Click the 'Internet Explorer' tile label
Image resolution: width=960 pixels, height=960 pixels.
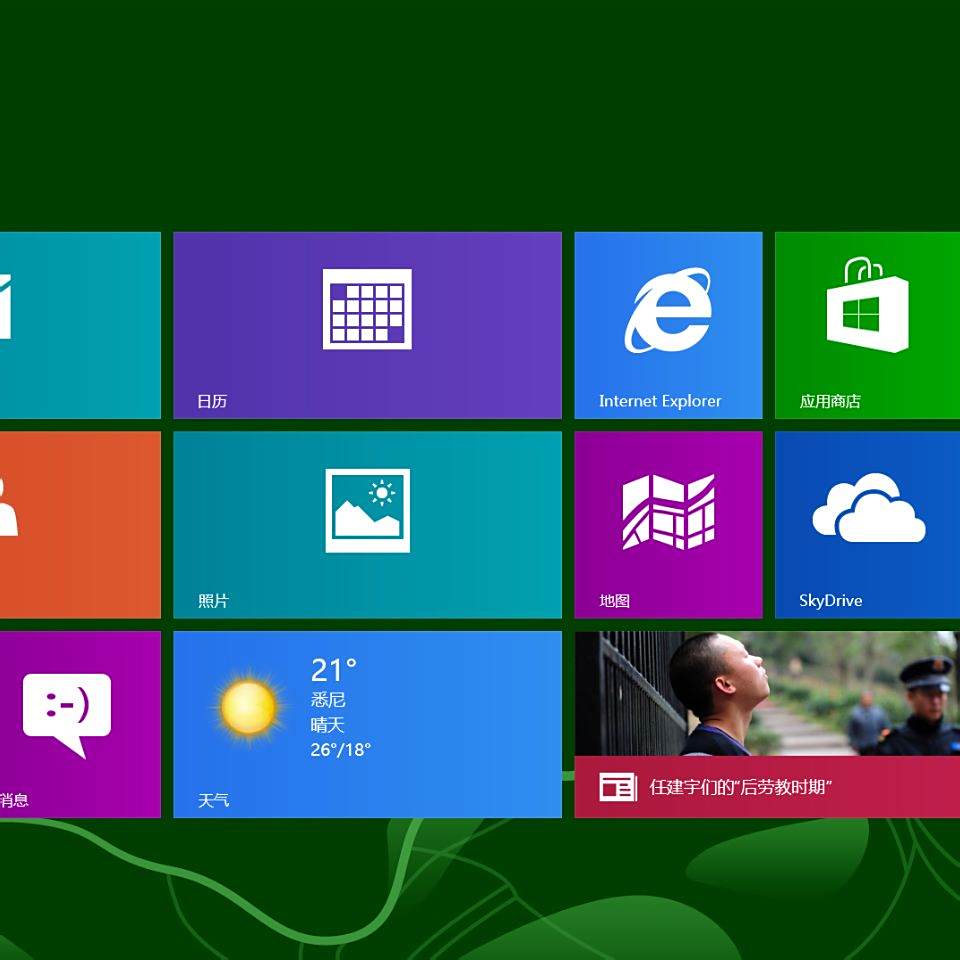[660, 401]
